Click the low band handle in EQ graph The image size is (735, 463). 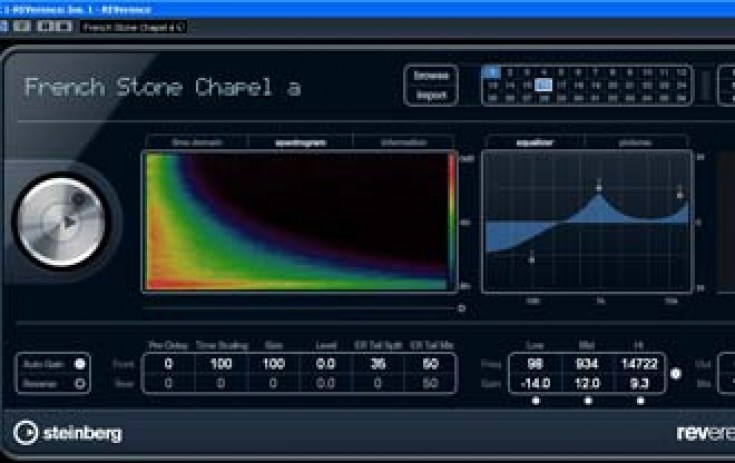pos(532,259)
